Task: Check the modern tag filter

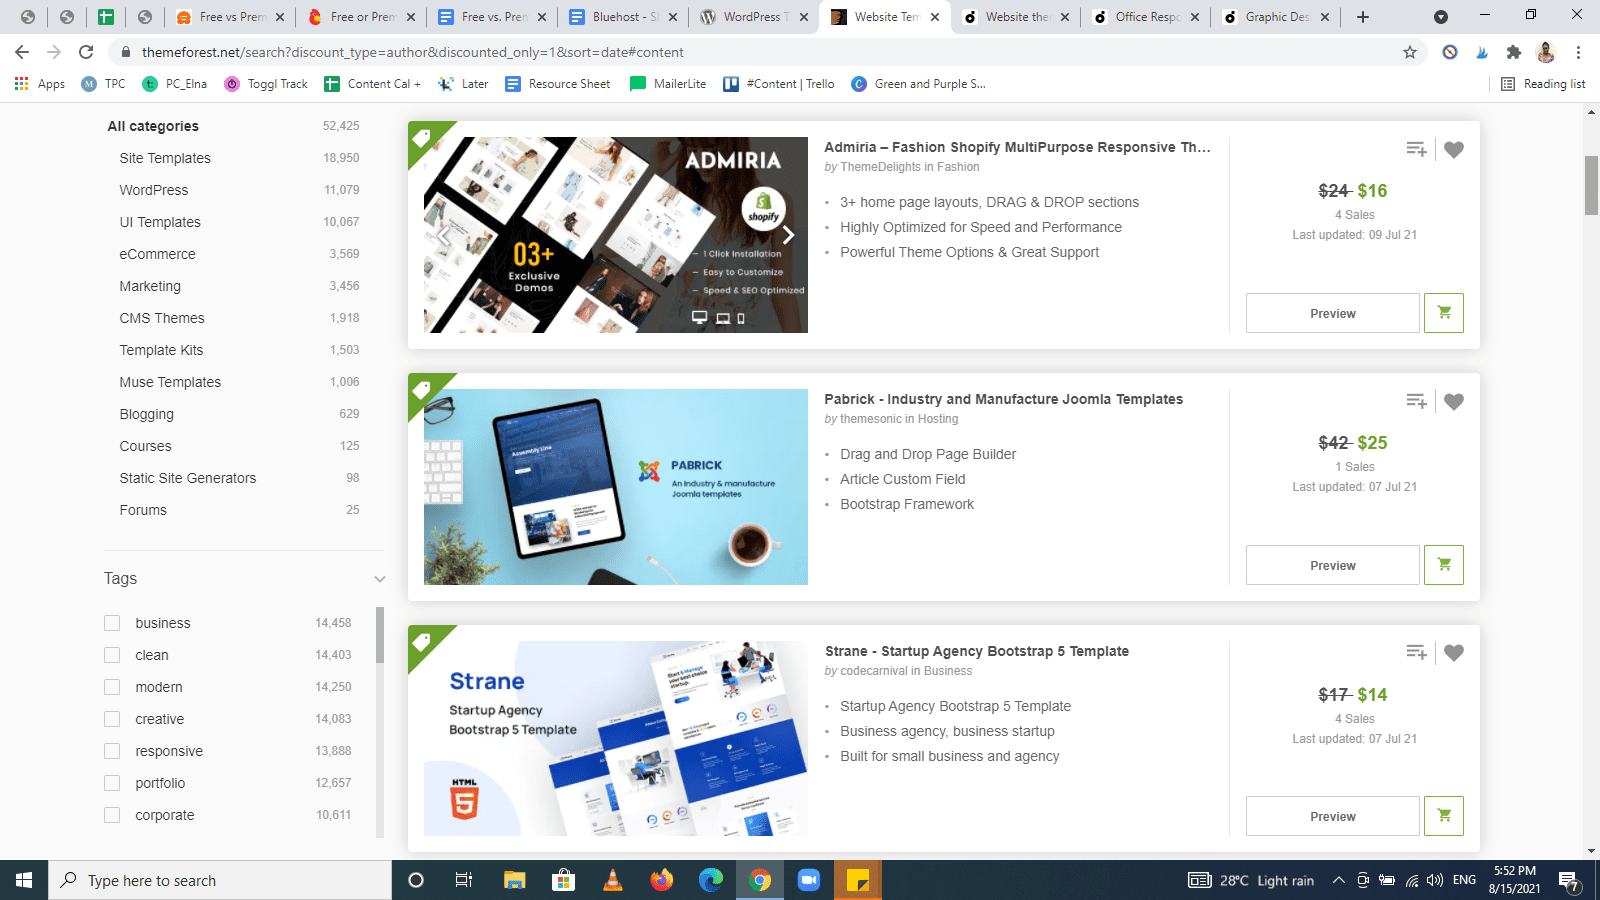Action: tap(112, 687)
